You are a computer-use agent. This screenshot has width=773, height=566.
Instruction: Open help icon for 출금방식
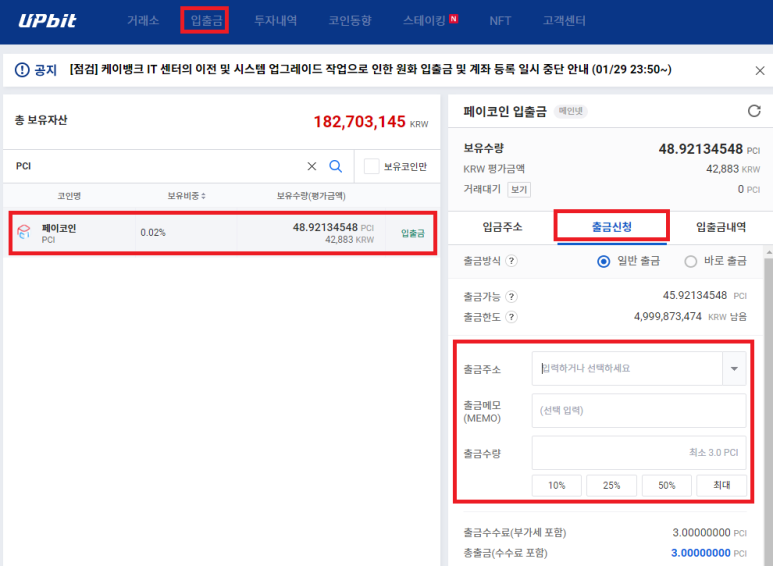512,261
